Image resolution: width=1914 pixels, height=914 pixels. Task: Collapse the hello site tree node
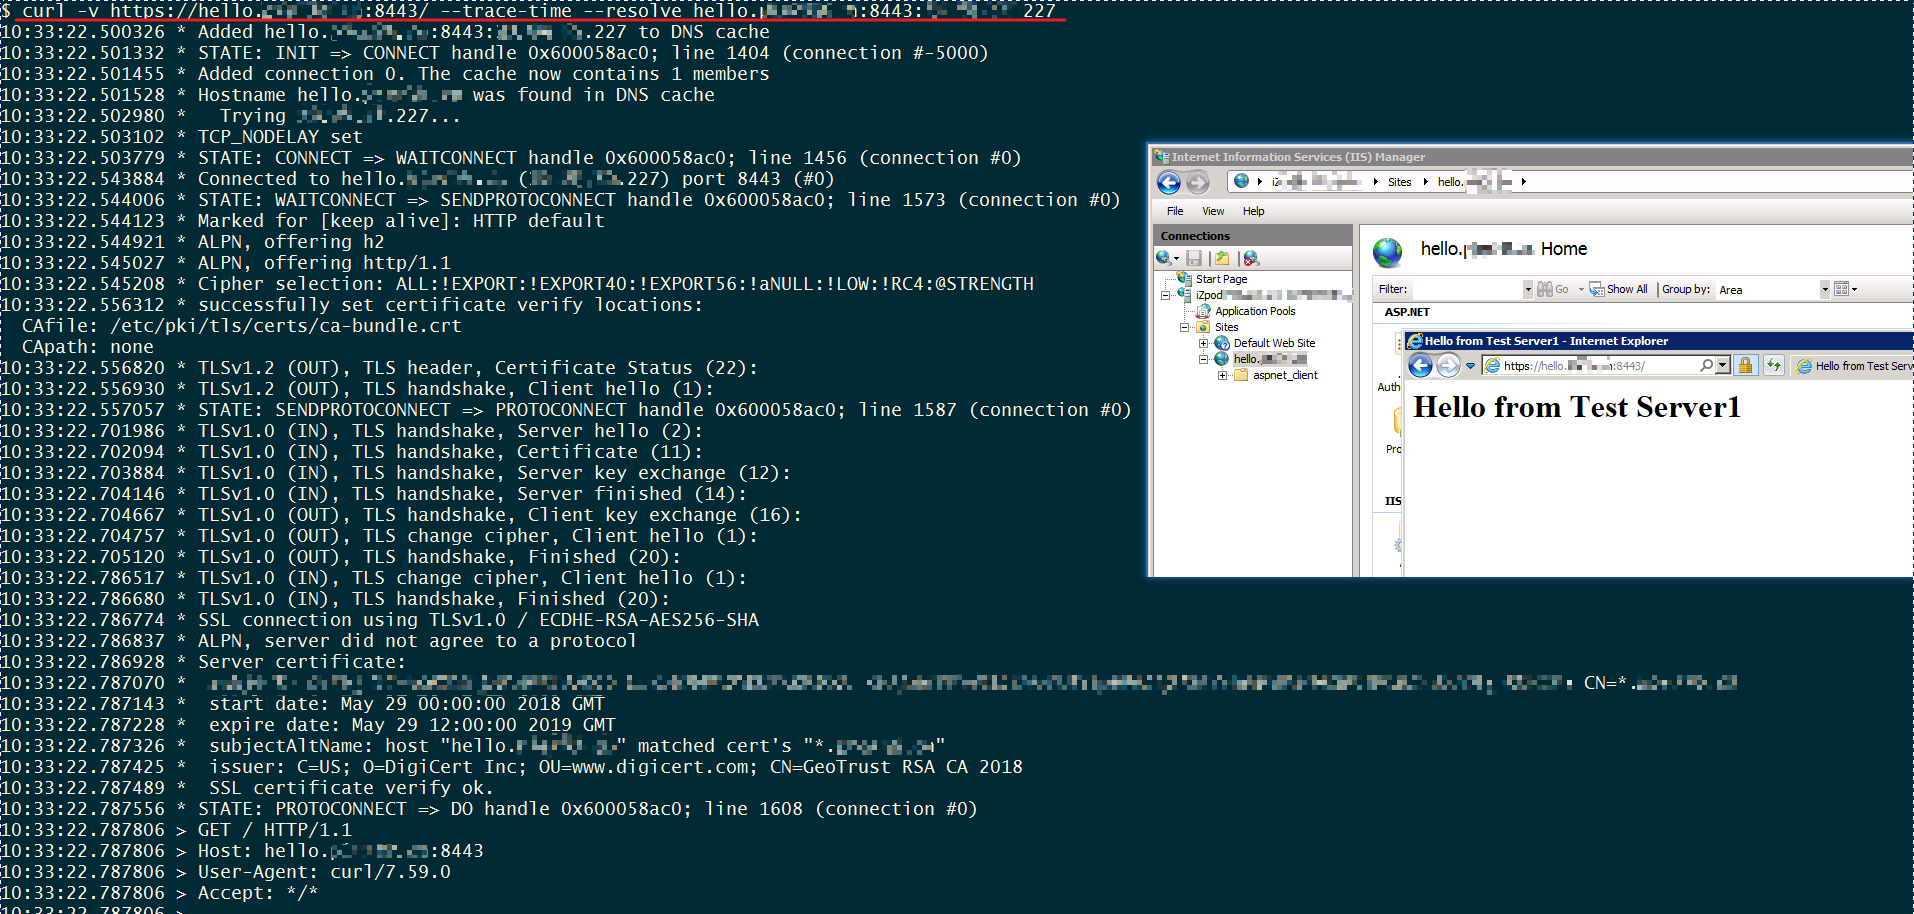pos(1204,359)
